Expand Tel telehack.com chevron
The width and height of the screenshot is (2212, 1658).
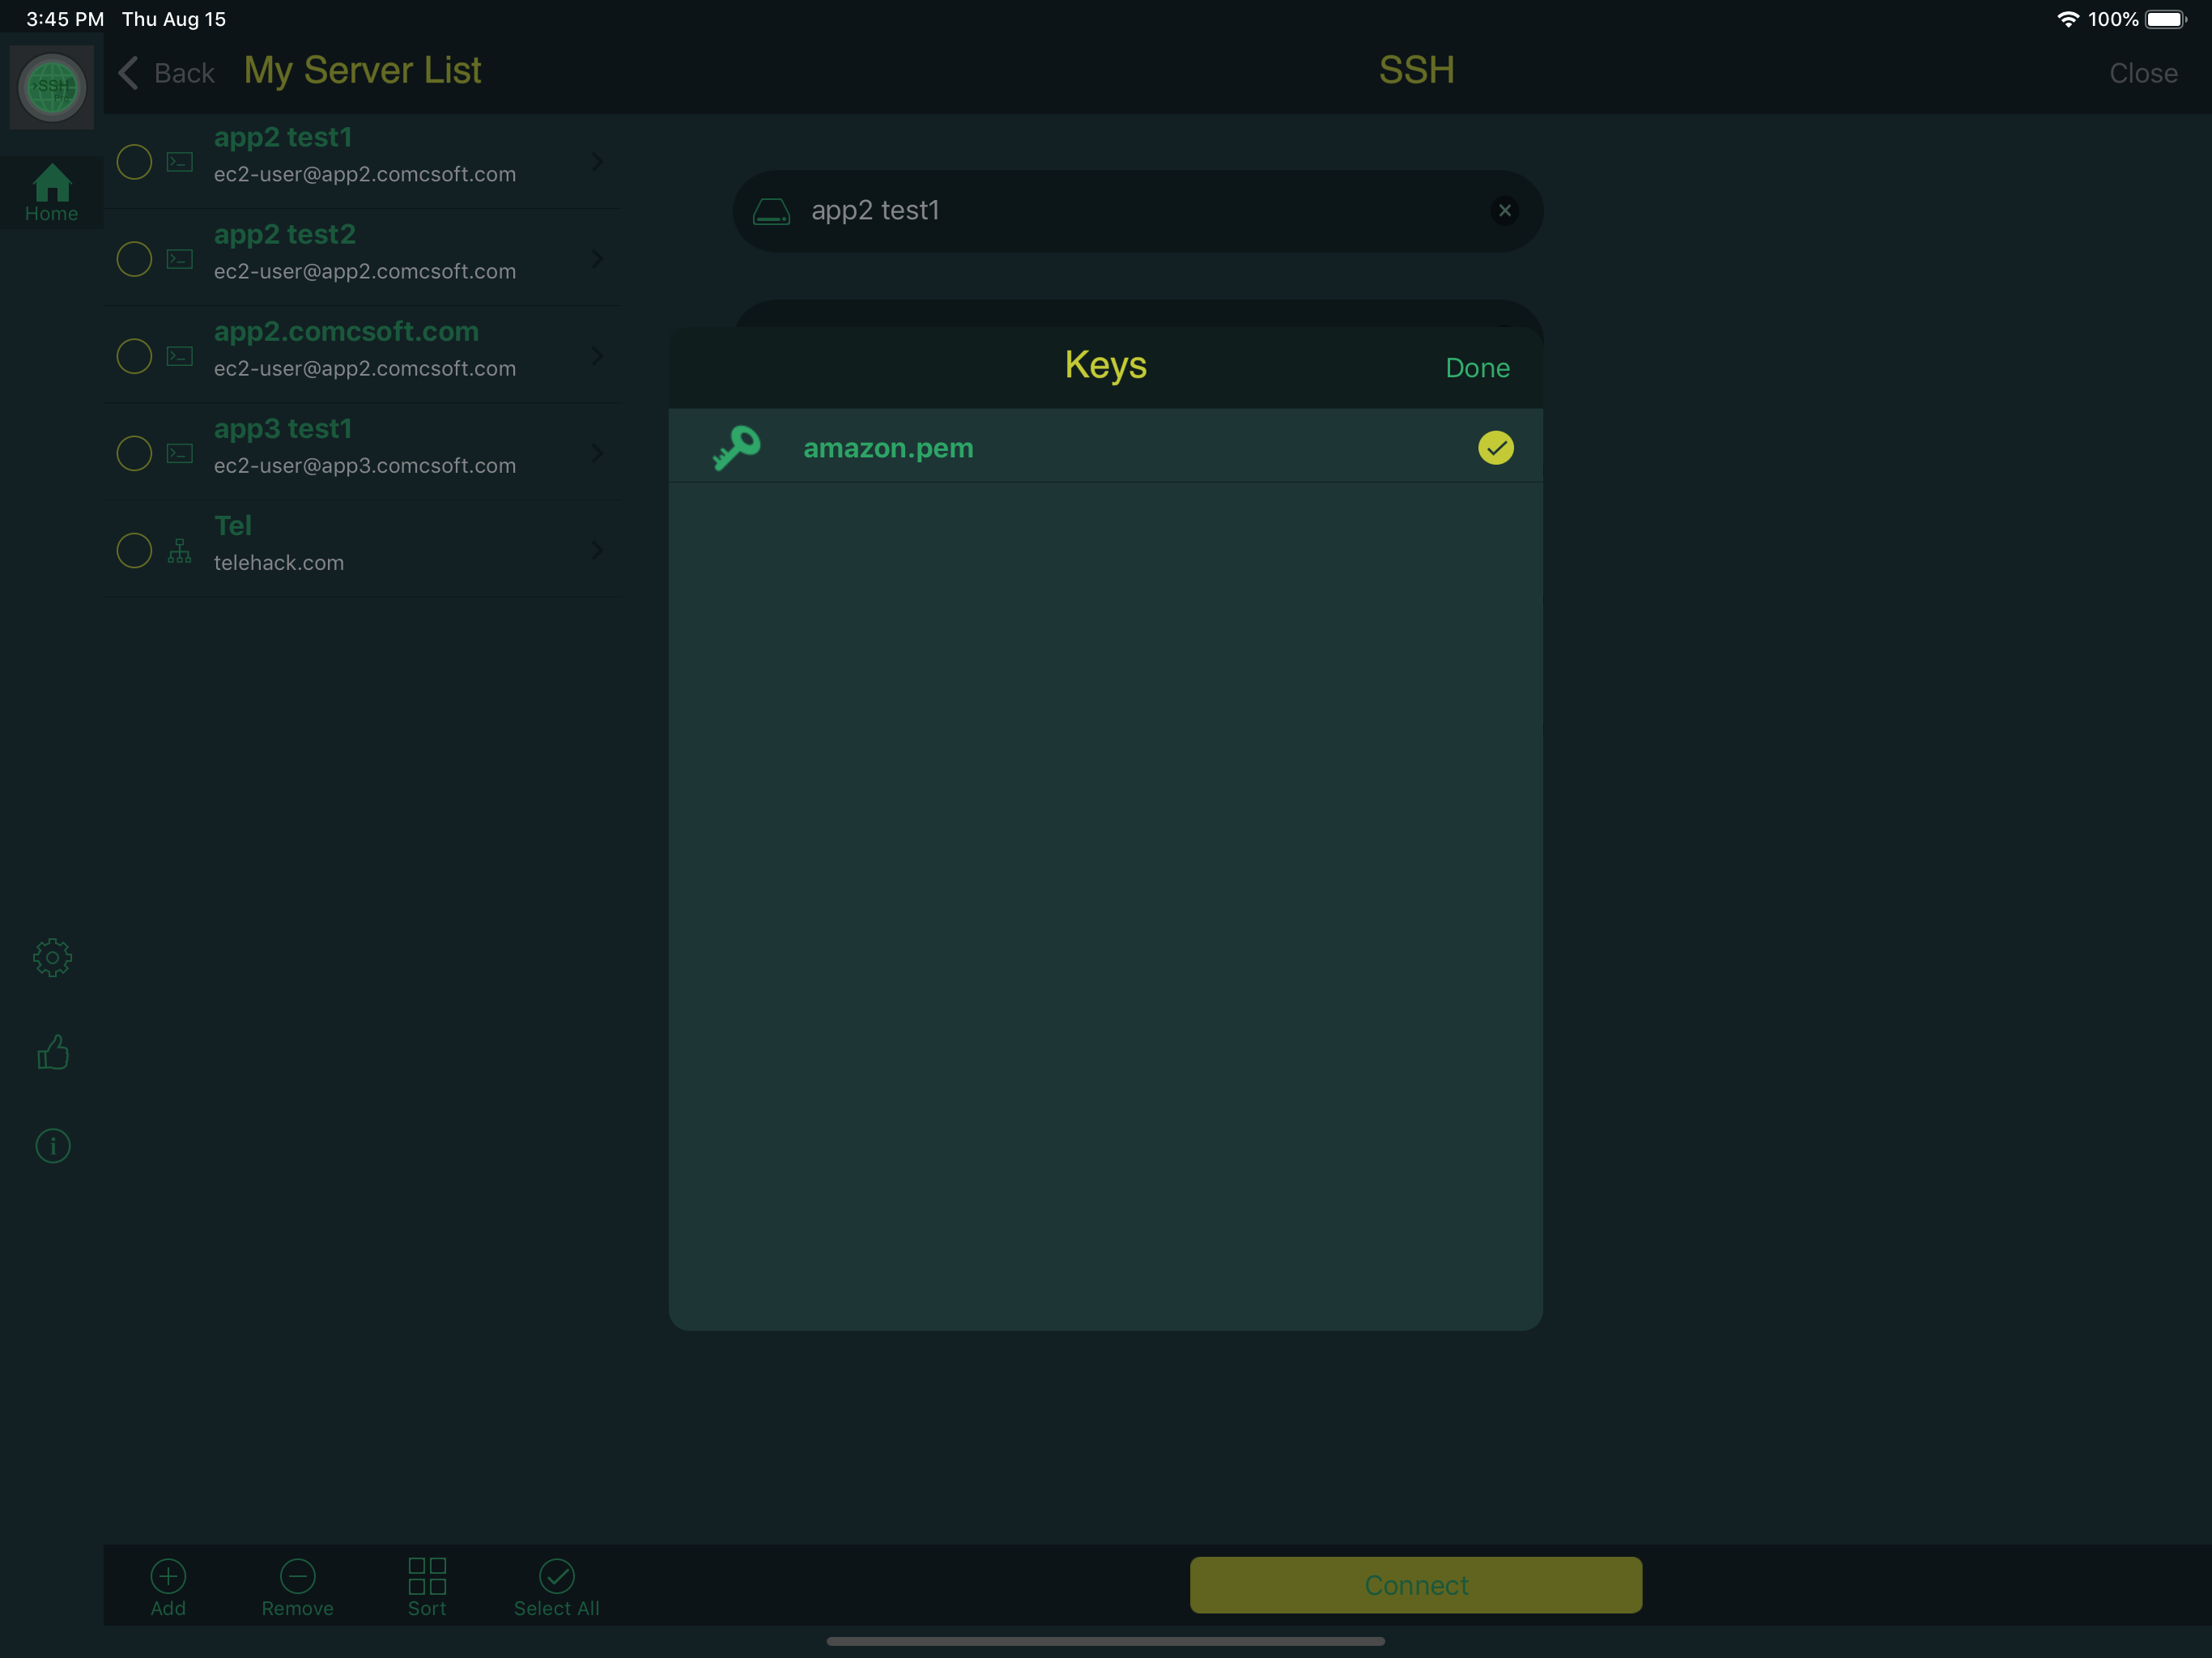pyautogui.click(x=597, y=550)
